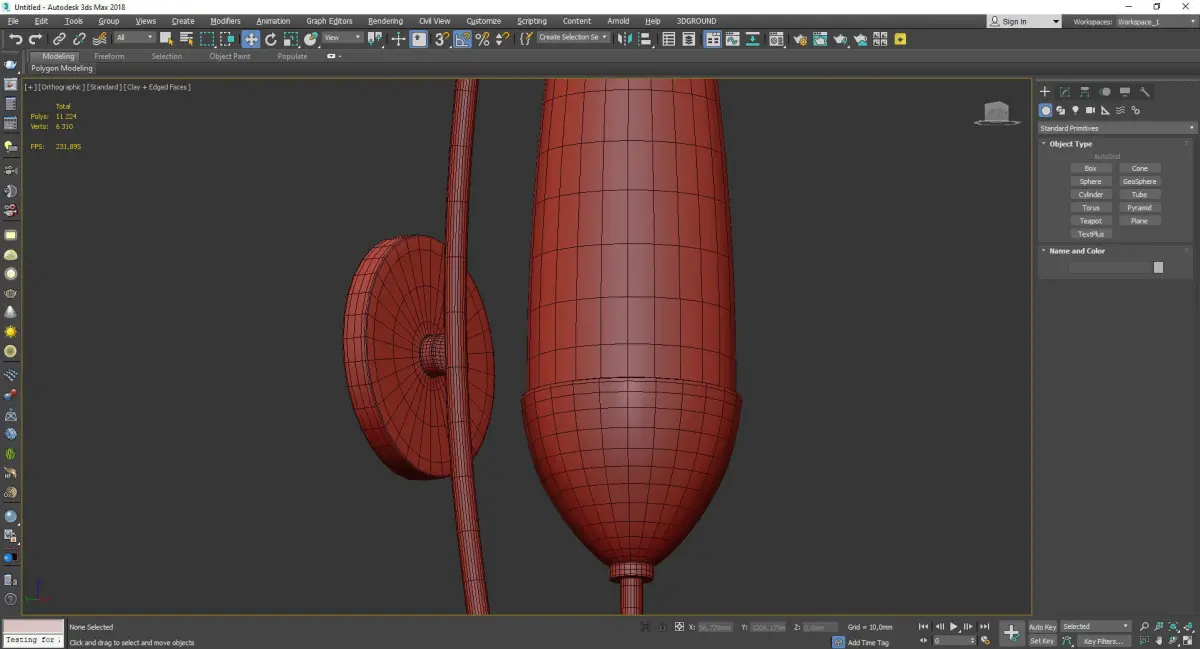Toggle Auto Key animation mode
The image size is (1200, 649).
pyautogui.click(x=1042, y=627)
